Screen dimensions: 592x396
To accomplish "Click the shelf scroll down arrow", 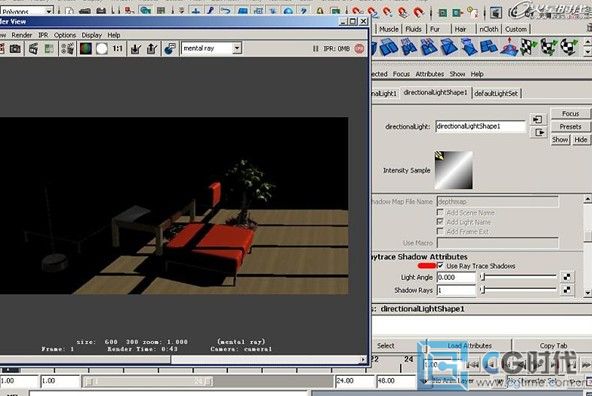I will point(588,52).
